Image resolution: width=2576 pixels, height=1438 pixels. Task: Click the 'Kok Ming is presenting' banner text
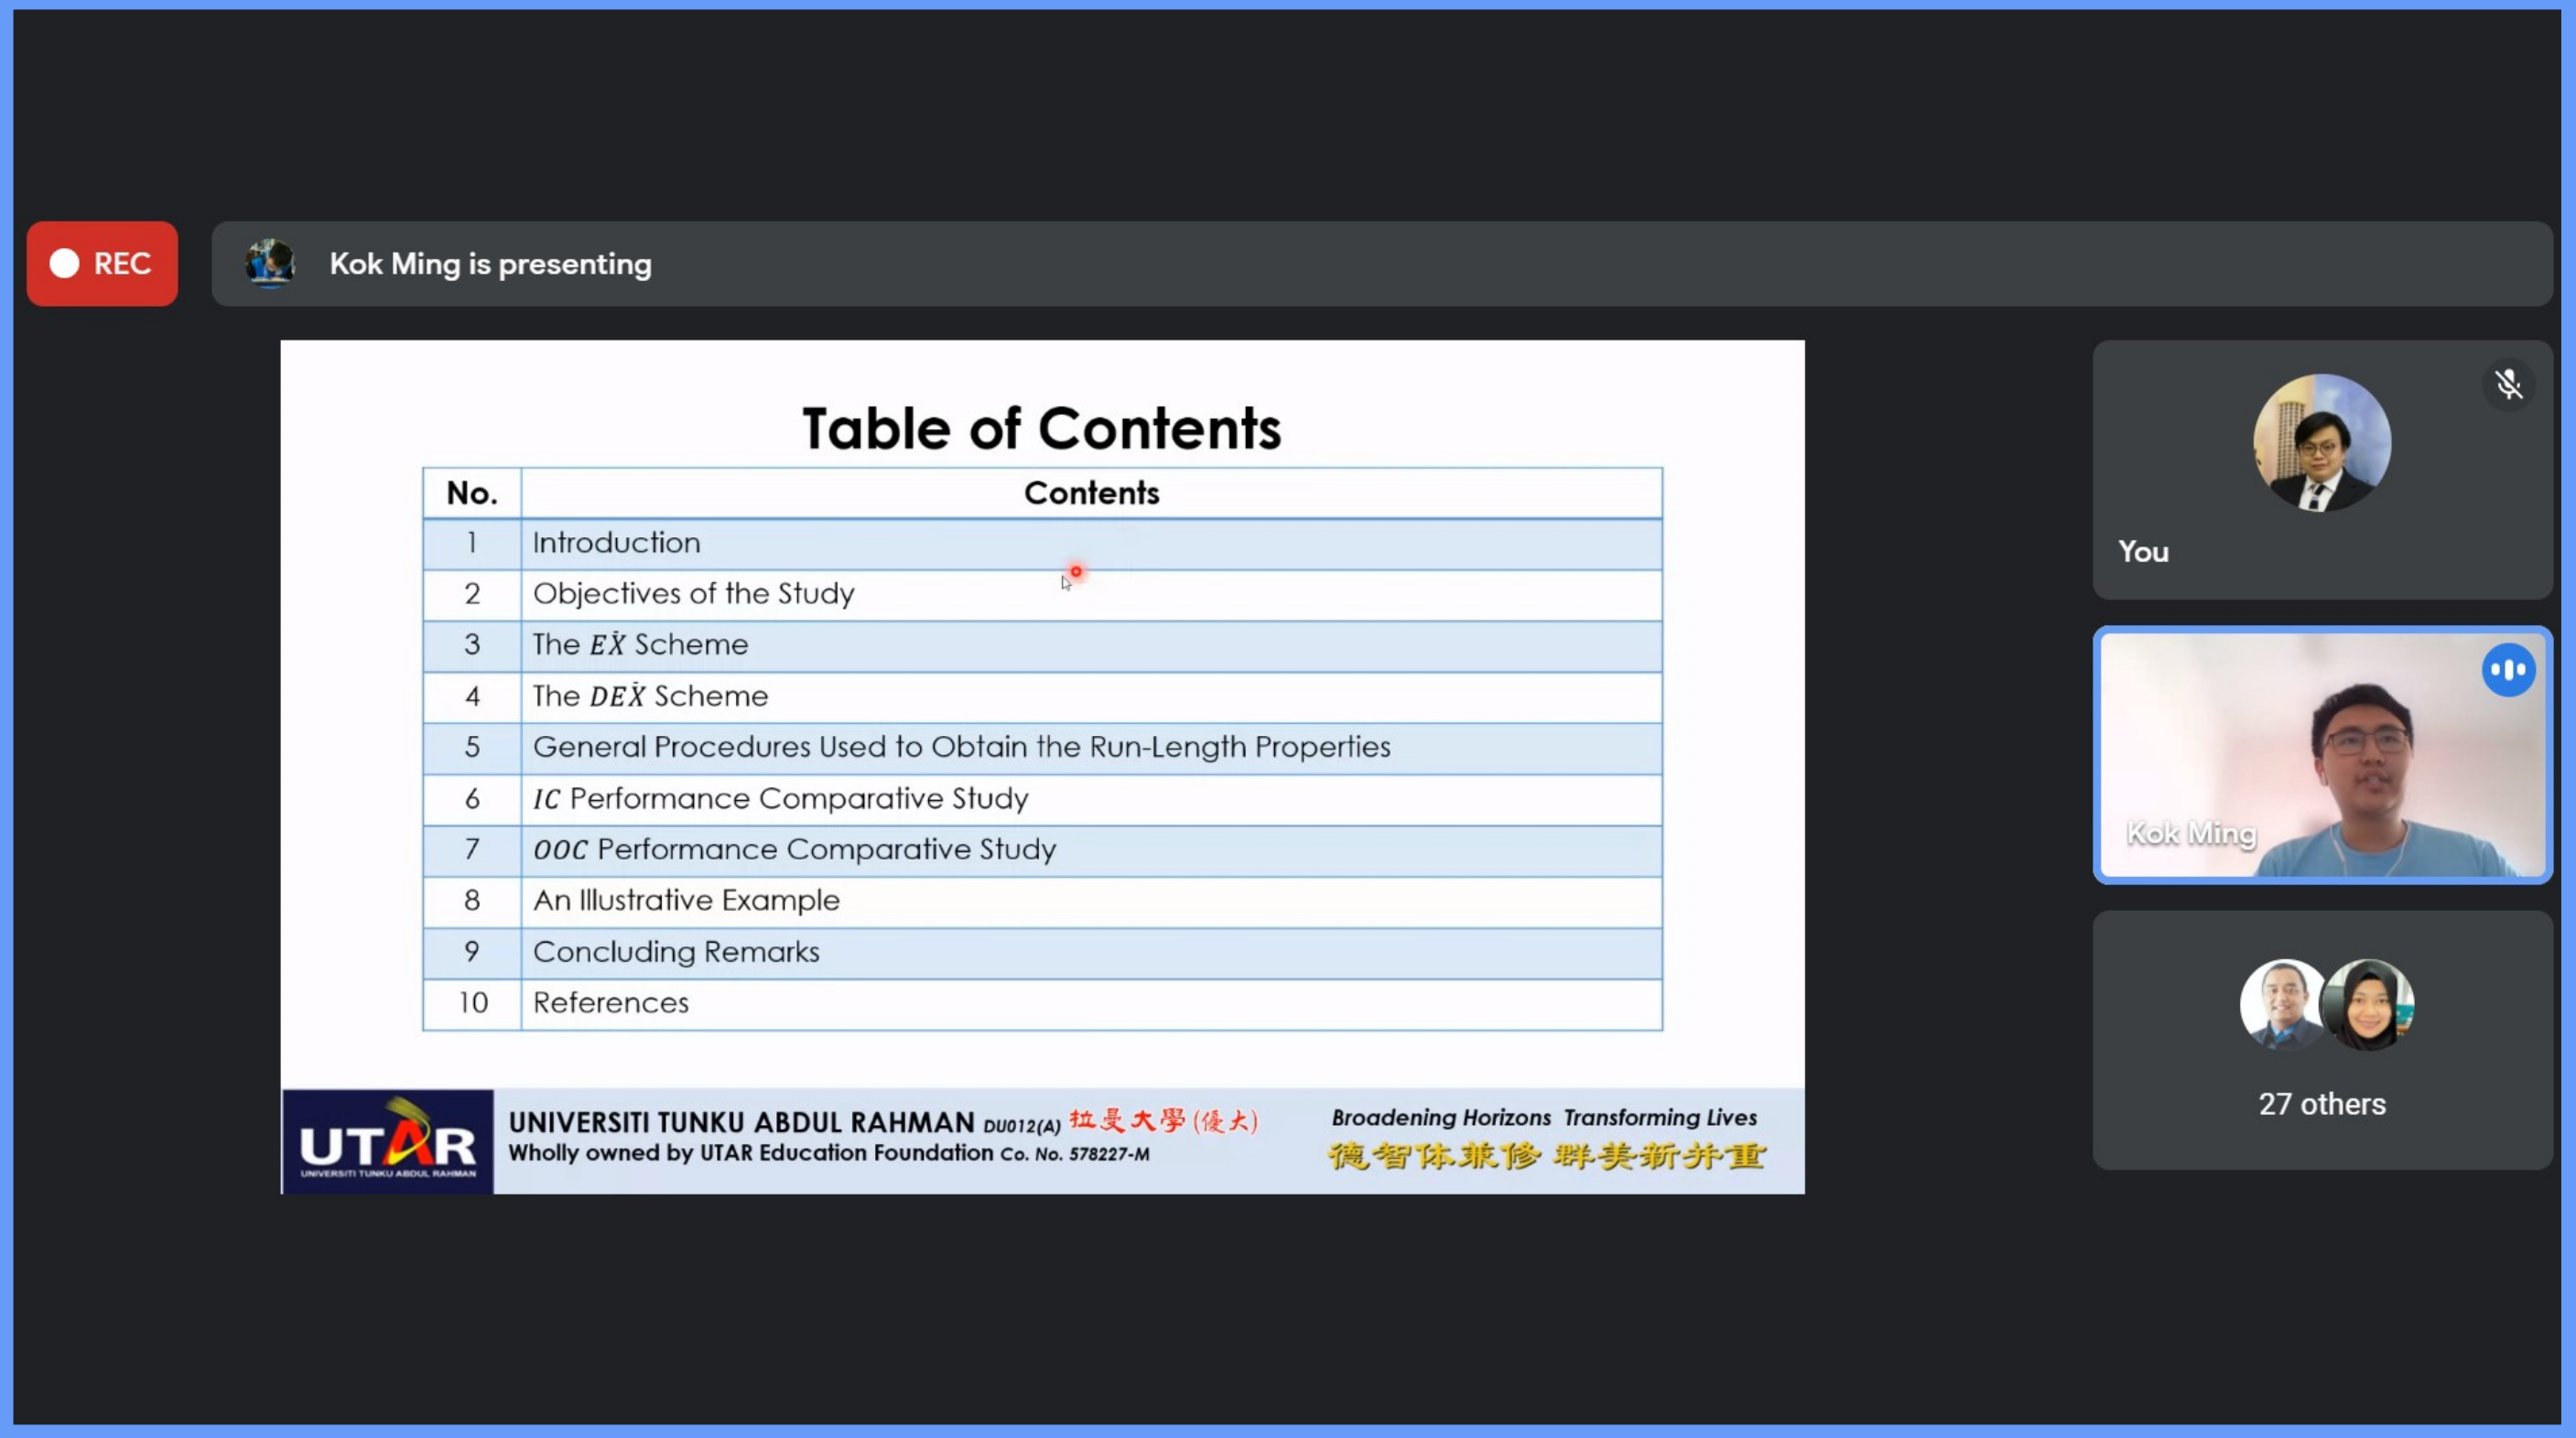(x=490, y=264)
